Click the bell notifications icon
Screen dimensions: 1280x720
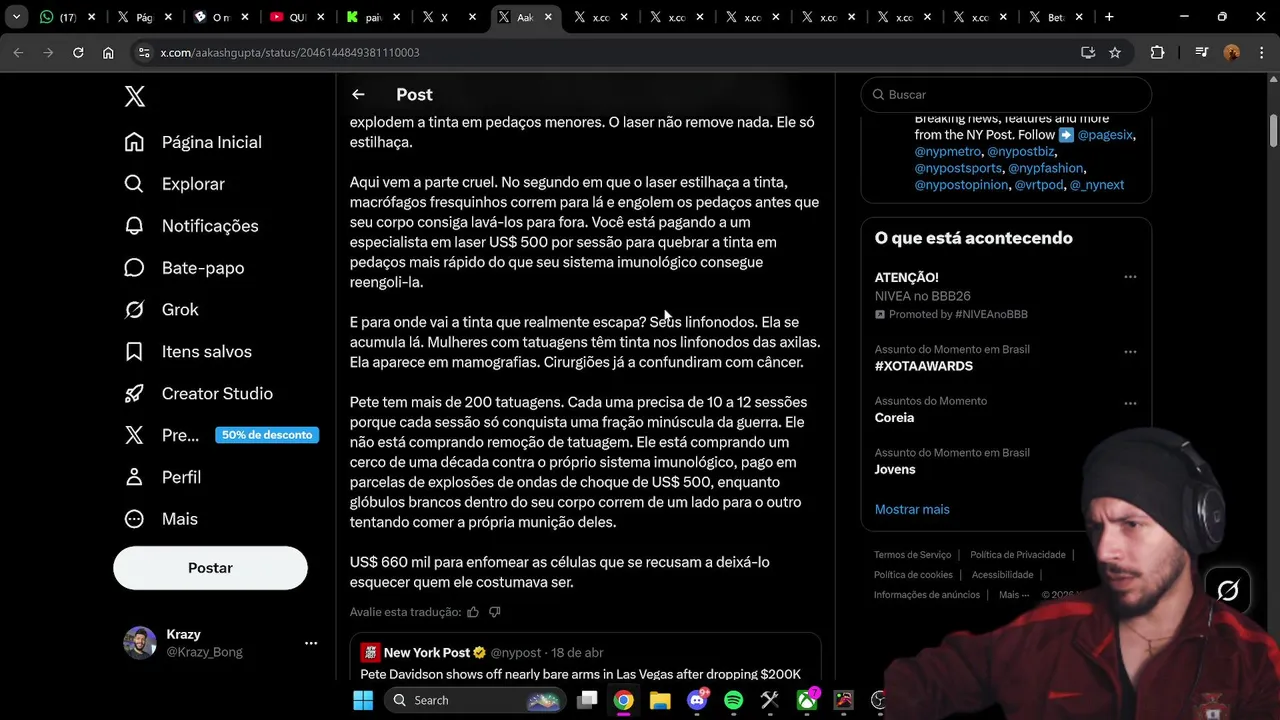pyautogui.click(x=134, y=226)
